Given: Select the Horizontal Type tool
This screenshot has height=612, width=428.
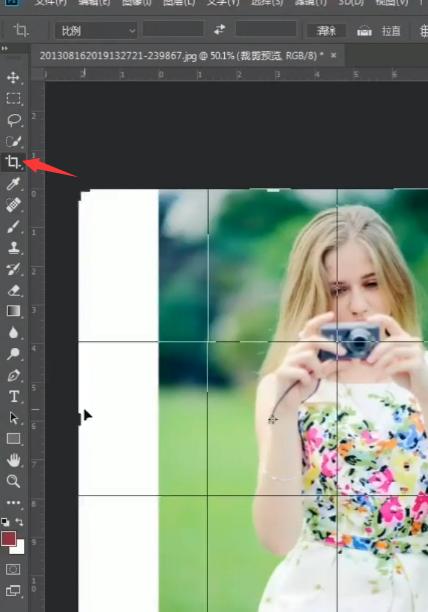Looking at the screenshot, I should coord(13,396).
